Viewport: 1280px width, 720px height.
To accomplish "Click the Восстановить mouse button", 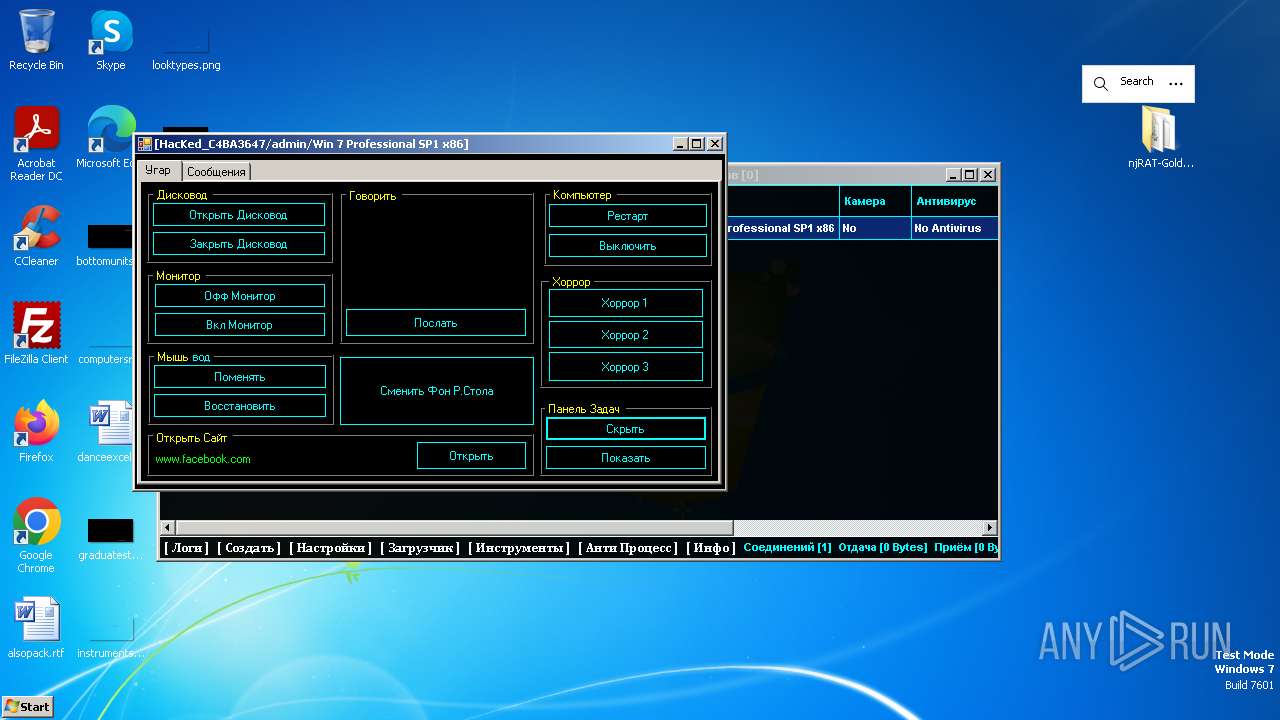I will [x=240, y=406].
